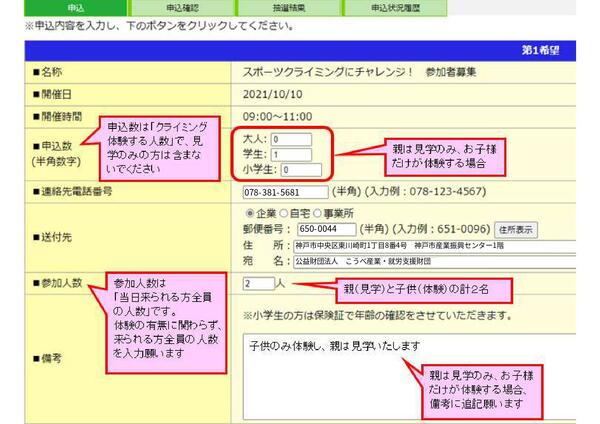The height and width of the screenshot is (424, 600).
Task: Focus the 大人 count field
Action: 291,139
